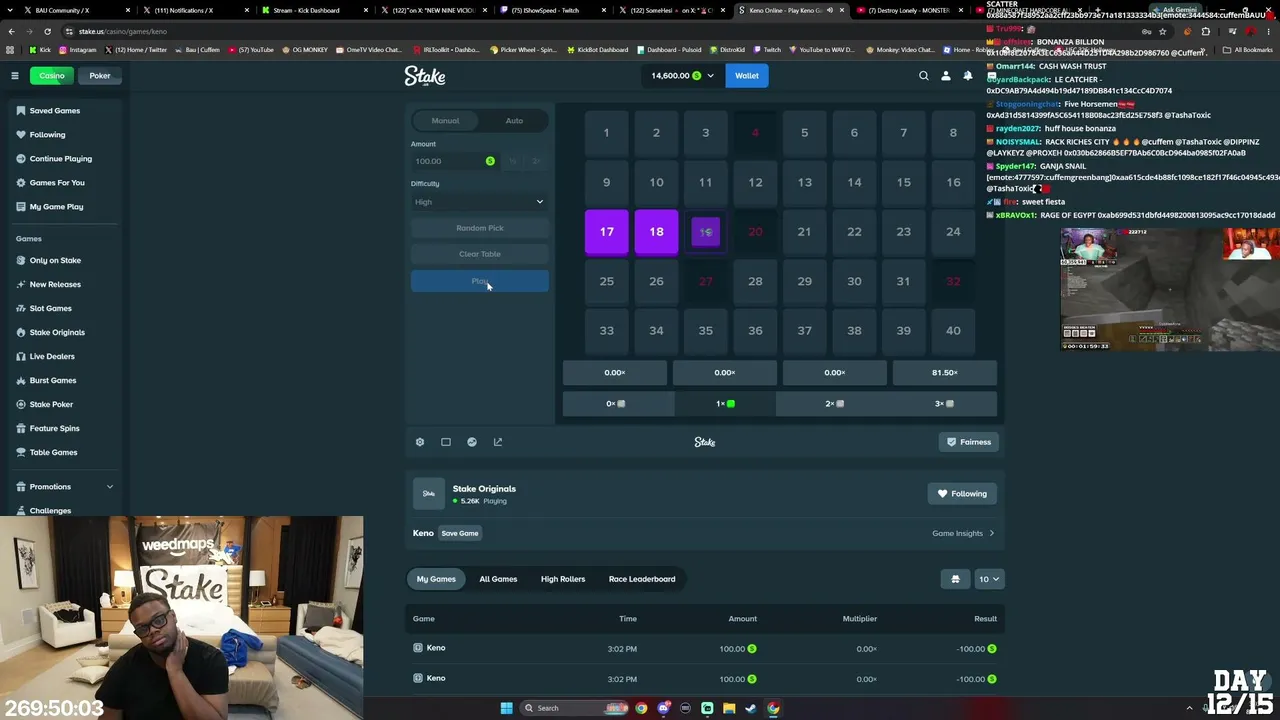Go back in the browser
This screenshot has height=720, width=1280.
[x=11, y=31]
